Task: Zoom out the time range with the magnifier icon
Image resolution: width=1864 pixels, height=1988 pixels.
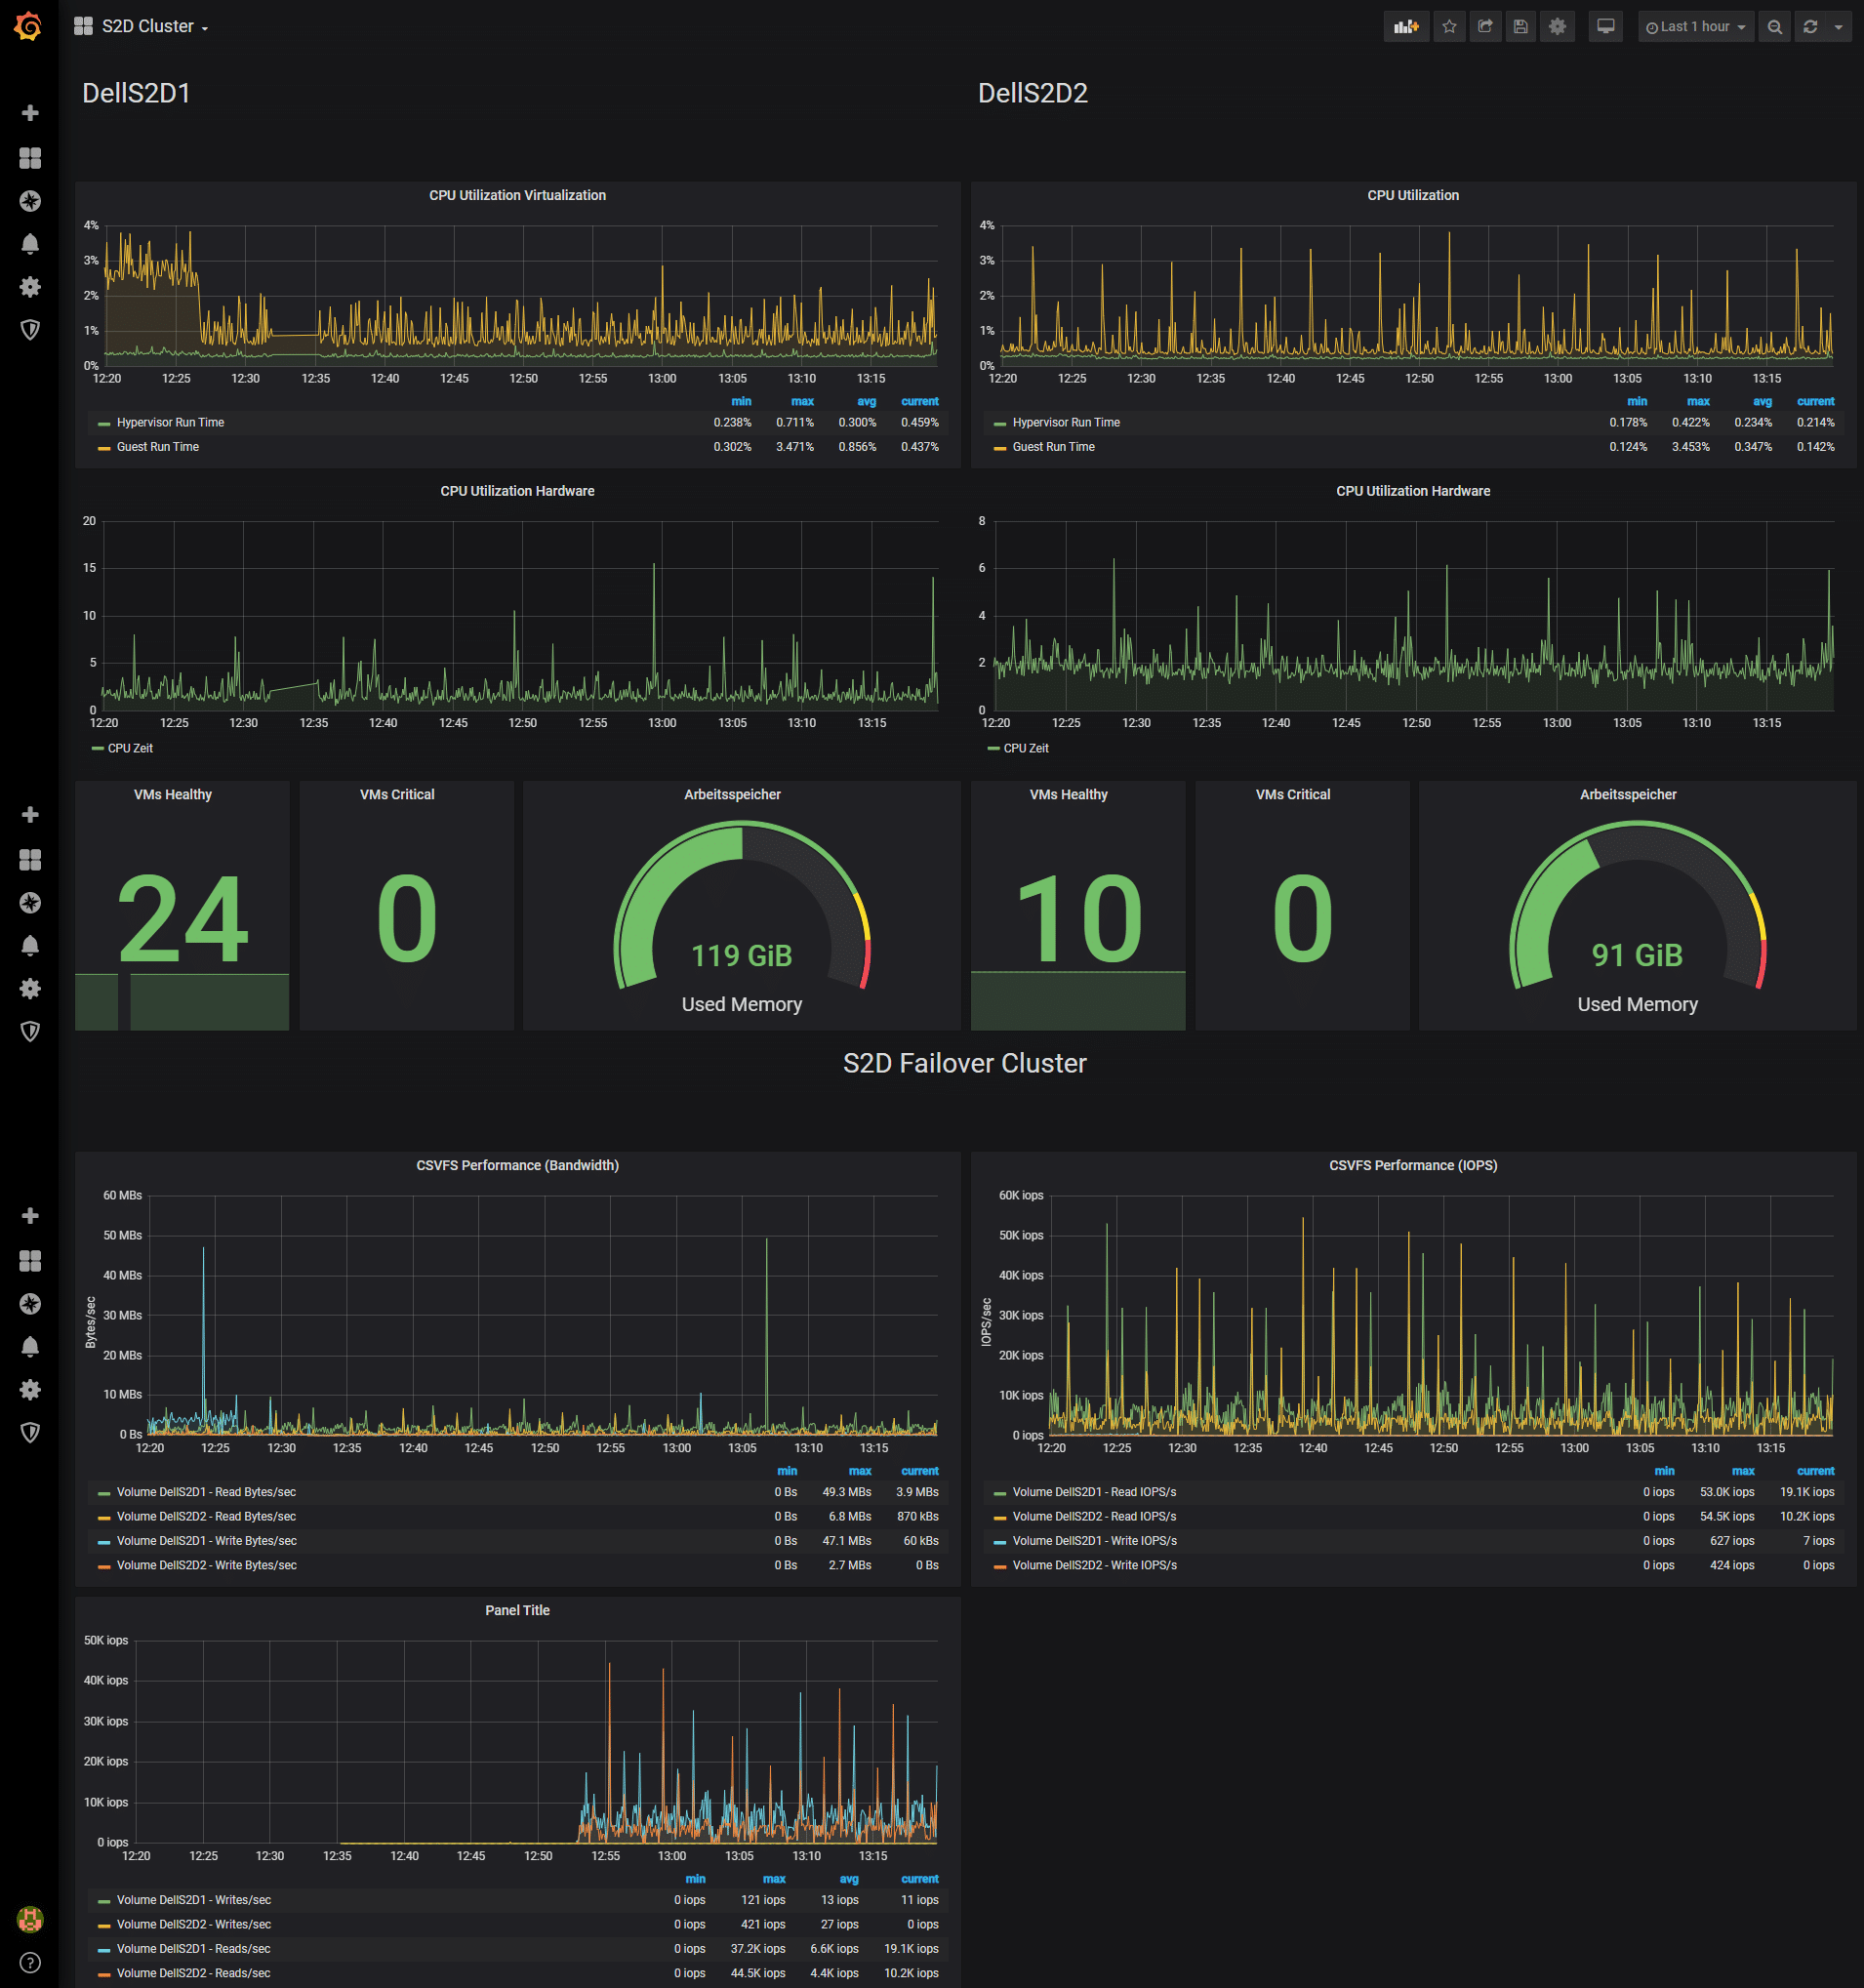Action: pyautogui.click(x=1774, y=27)
